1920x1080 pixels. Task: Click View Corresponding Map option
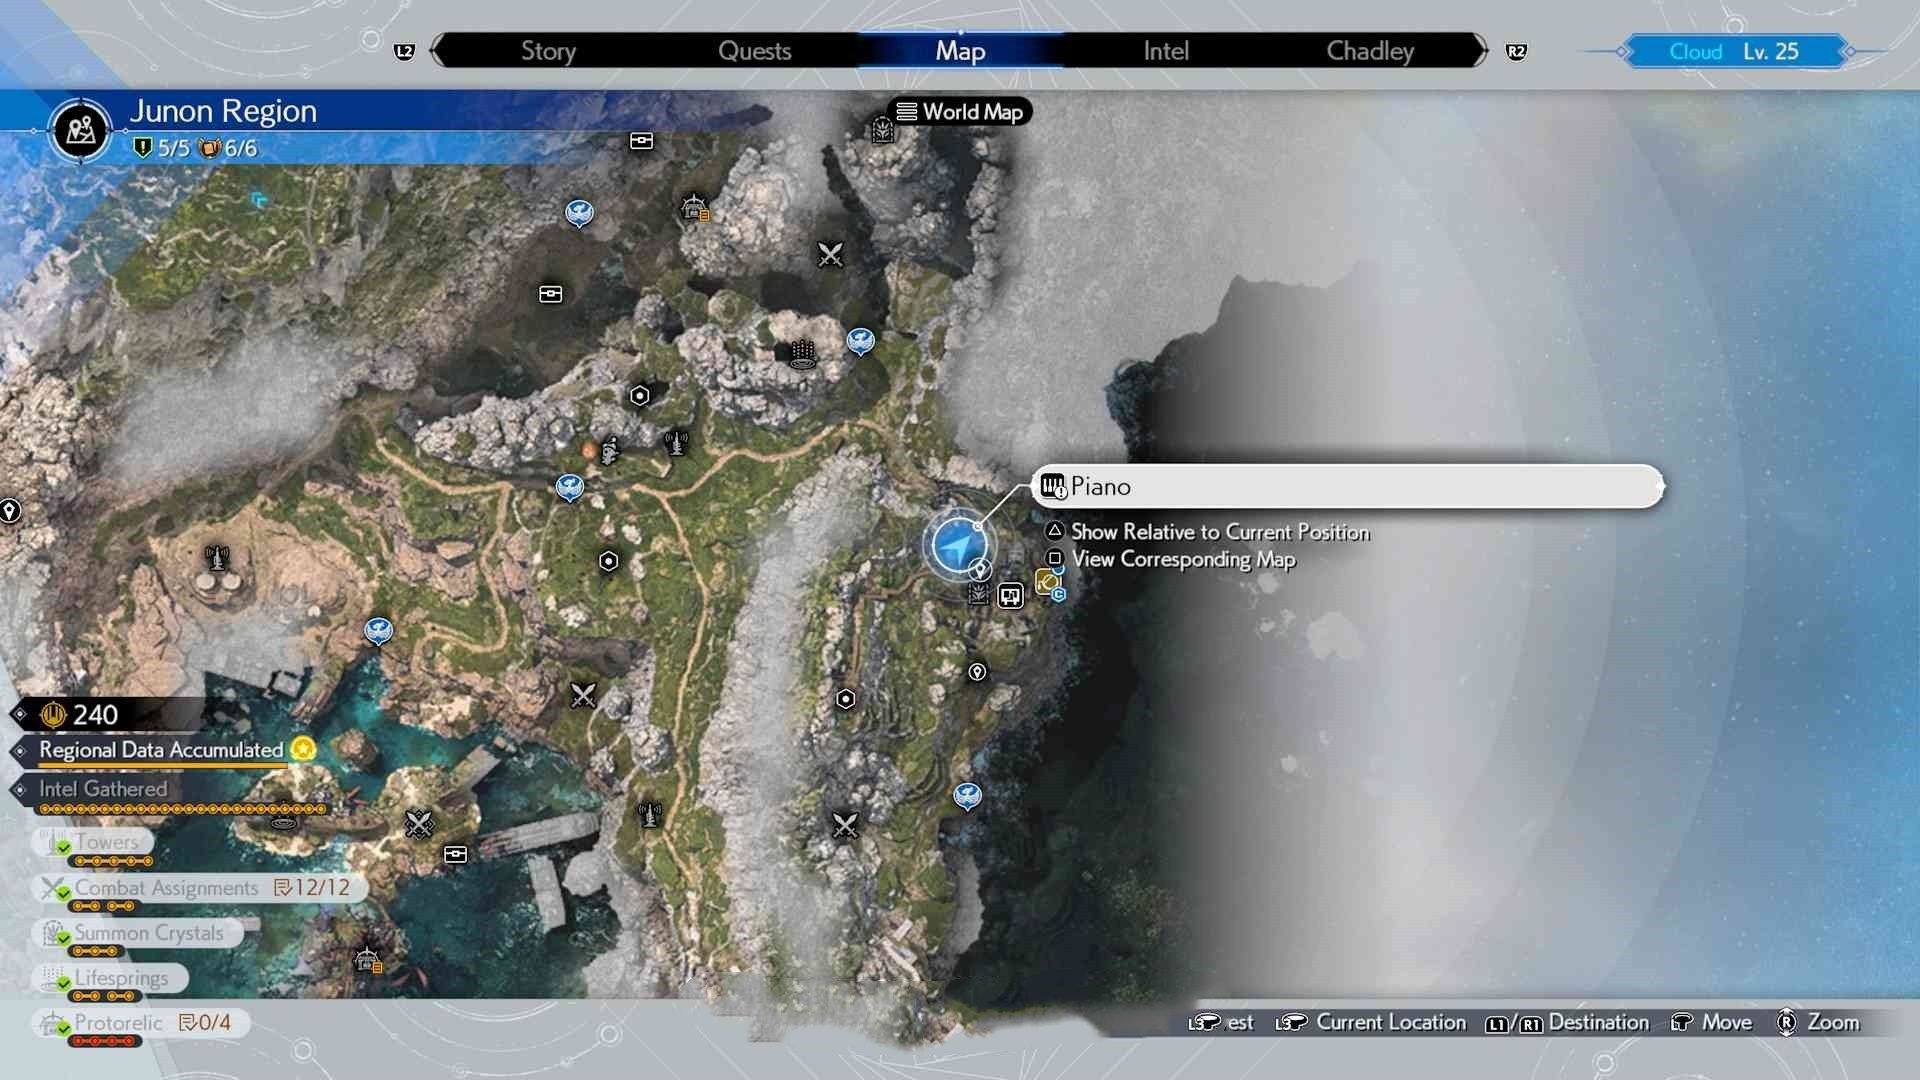1183,559
